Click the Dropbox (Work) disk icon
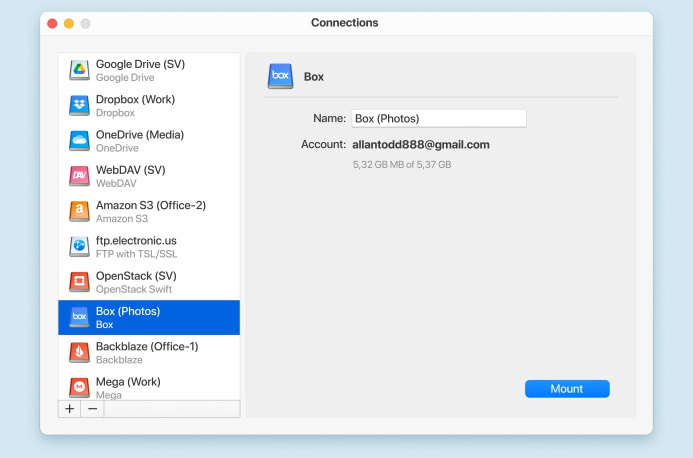The height and width of the screenshot is (458, 693). coord(80,105)
